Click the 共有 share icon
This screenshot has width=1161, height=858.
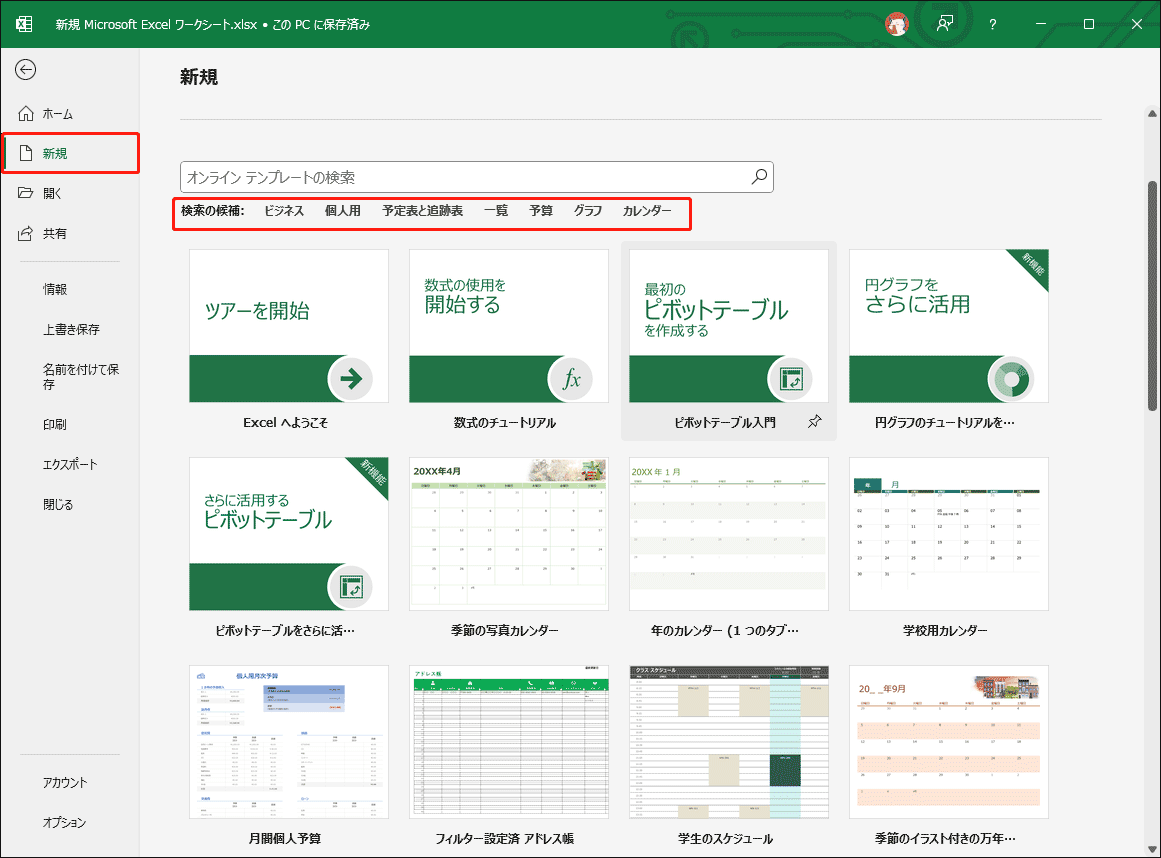(26, 233)
